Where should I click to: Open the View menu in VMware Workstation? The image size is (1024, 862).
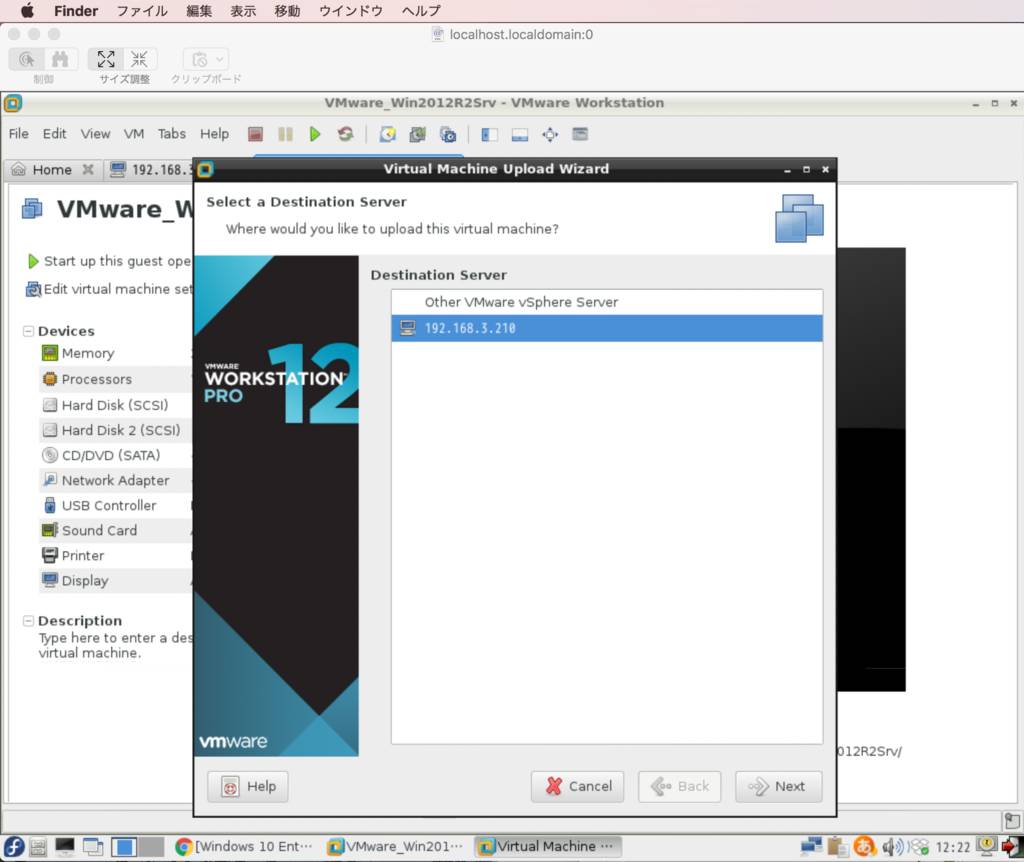95,134
